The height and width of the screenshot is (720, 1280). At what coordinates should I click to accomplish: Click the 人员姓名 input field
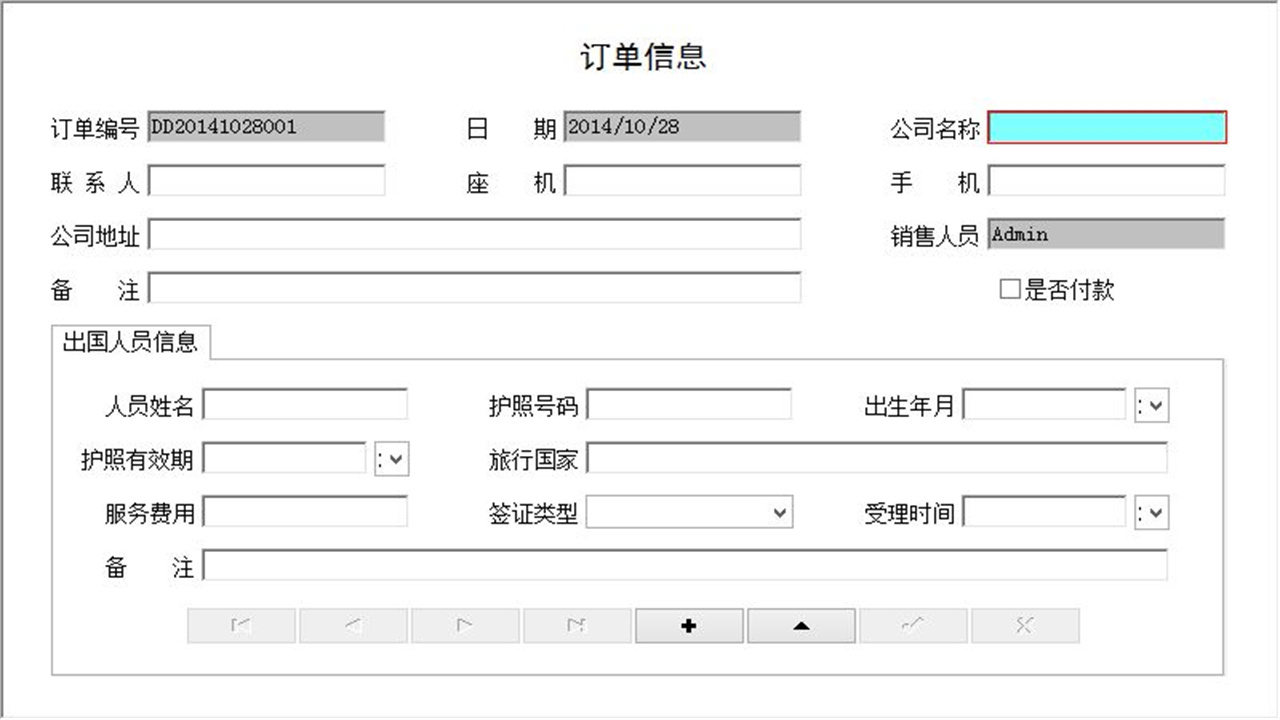304,404
